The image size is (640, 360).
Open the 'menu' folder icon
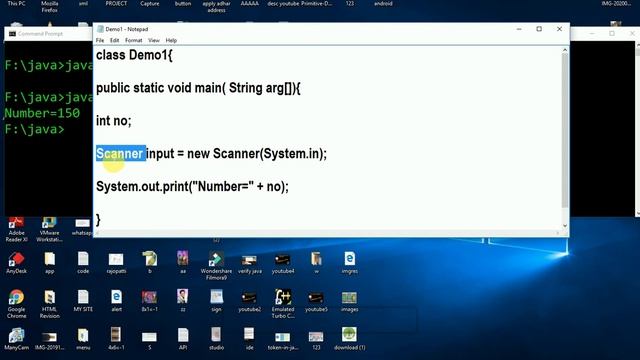coord(83,339)
